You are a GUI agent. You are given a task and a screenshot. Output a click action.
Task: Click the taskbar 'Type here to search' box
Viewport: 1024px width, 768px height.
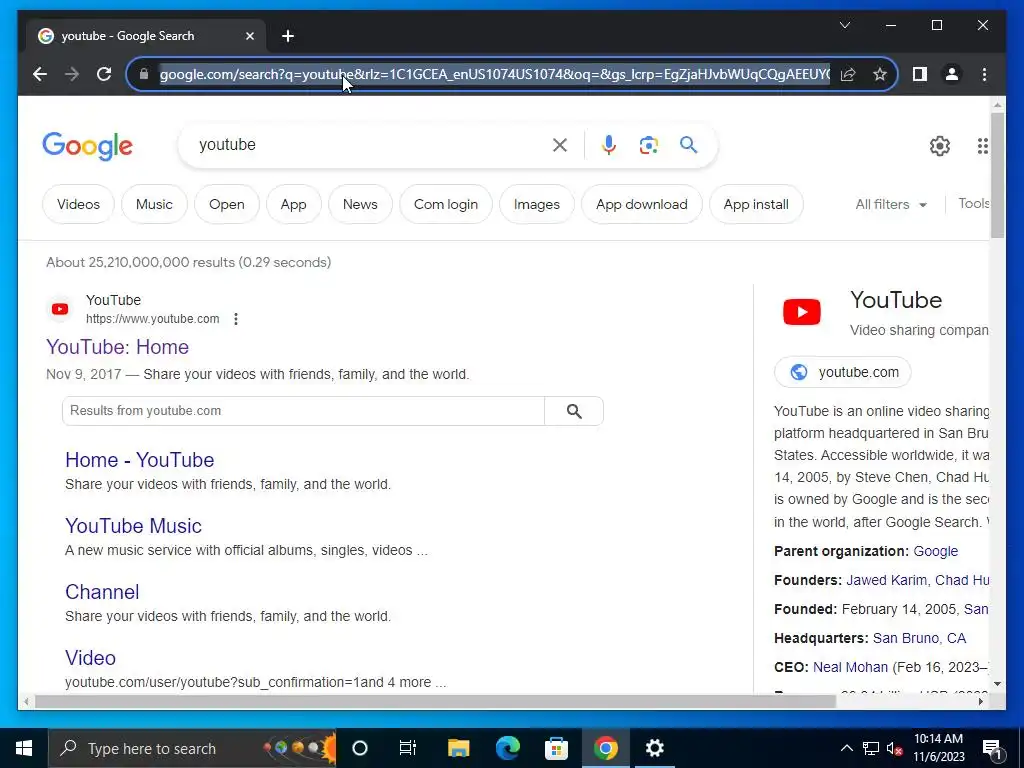[x=191, y=748]
